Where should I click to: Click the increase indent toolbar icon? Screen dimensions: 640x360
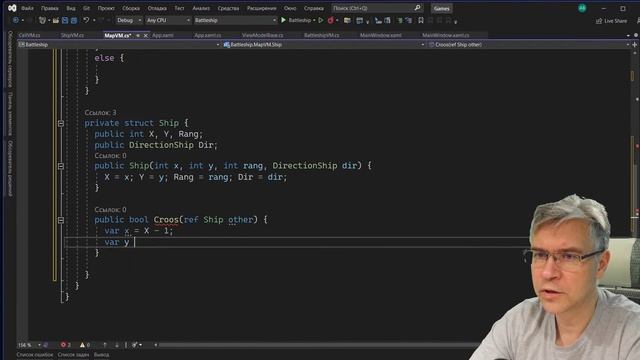pos(400,20)
